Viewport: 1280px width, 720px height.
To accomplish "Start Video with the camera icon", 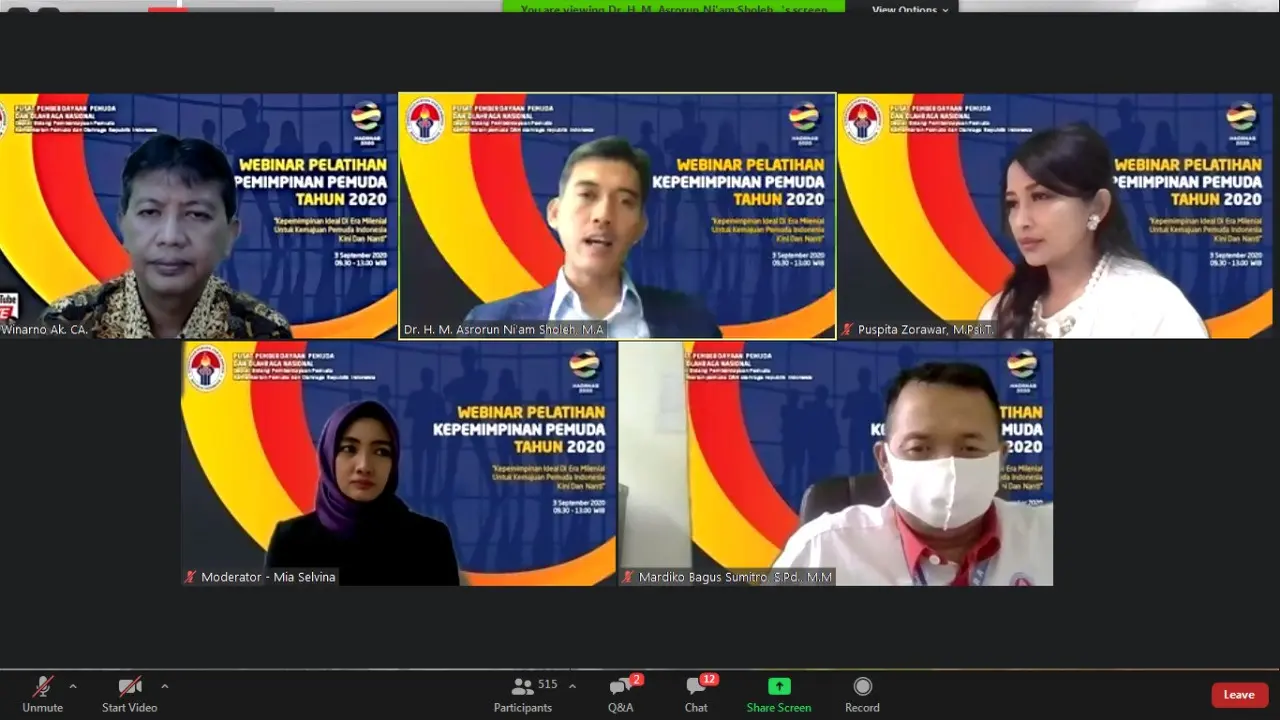I will point(129,694).
